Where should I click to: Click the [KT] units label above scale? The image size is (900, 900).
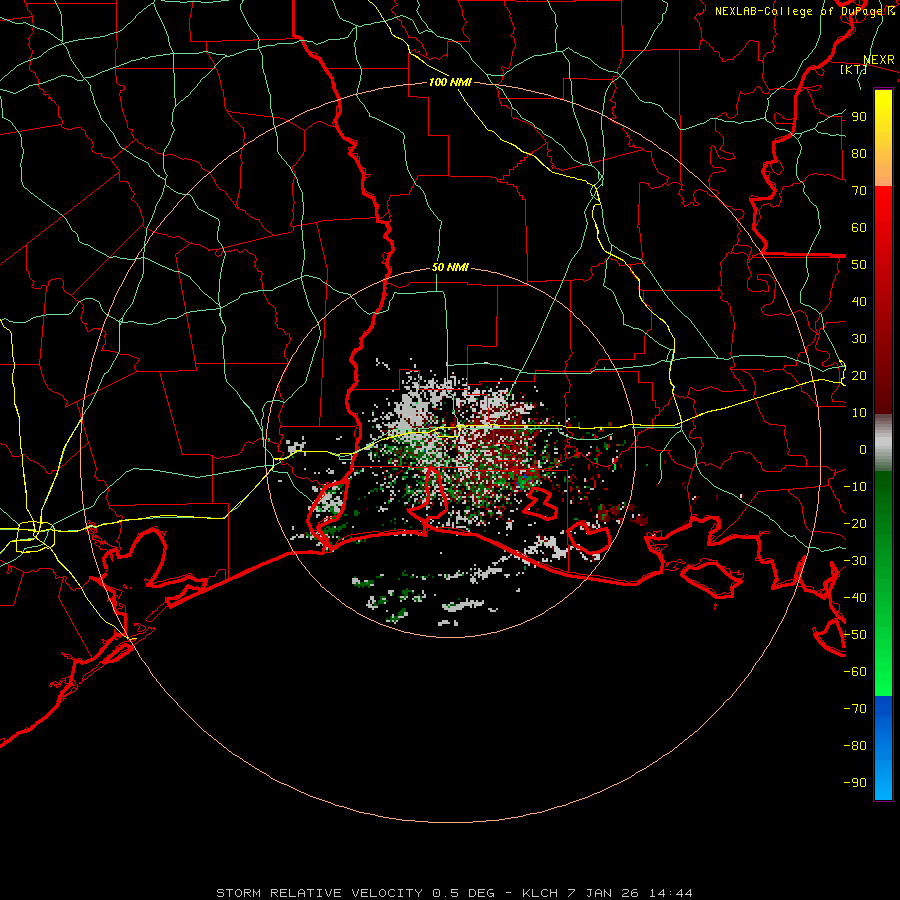click(853, 69)
